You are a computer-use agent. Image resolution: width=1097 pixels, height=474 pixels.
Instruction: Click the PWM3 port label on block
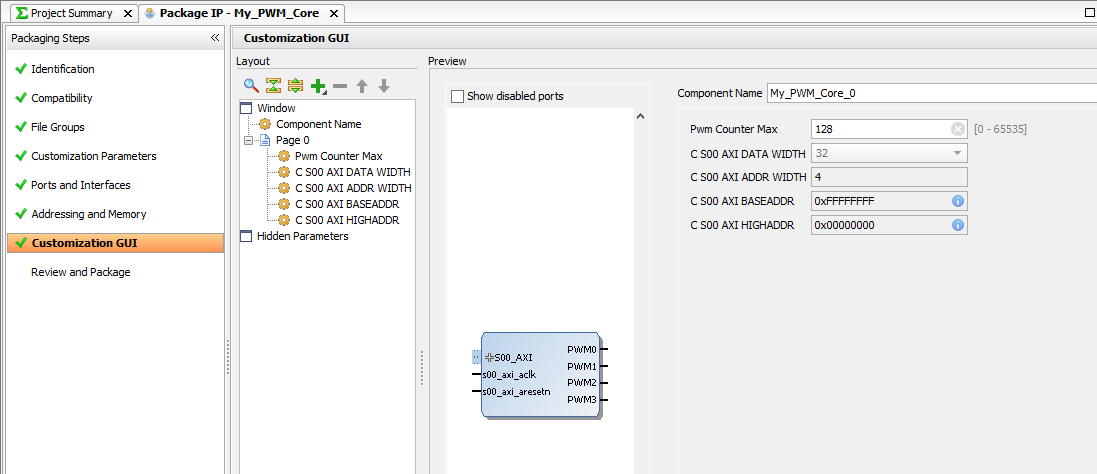pyautogui.click(x=581, y=401)
